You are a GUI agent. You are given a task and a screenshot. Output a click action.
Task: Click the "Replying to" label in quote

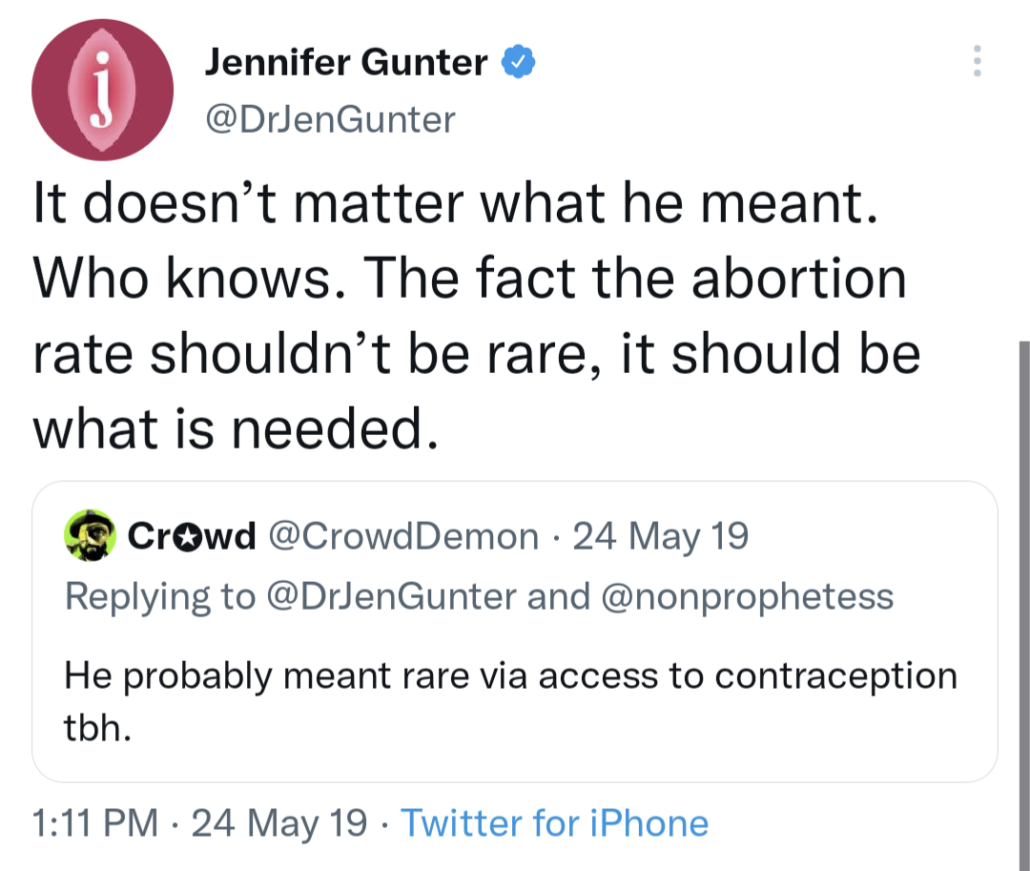[x=160, y=596]
